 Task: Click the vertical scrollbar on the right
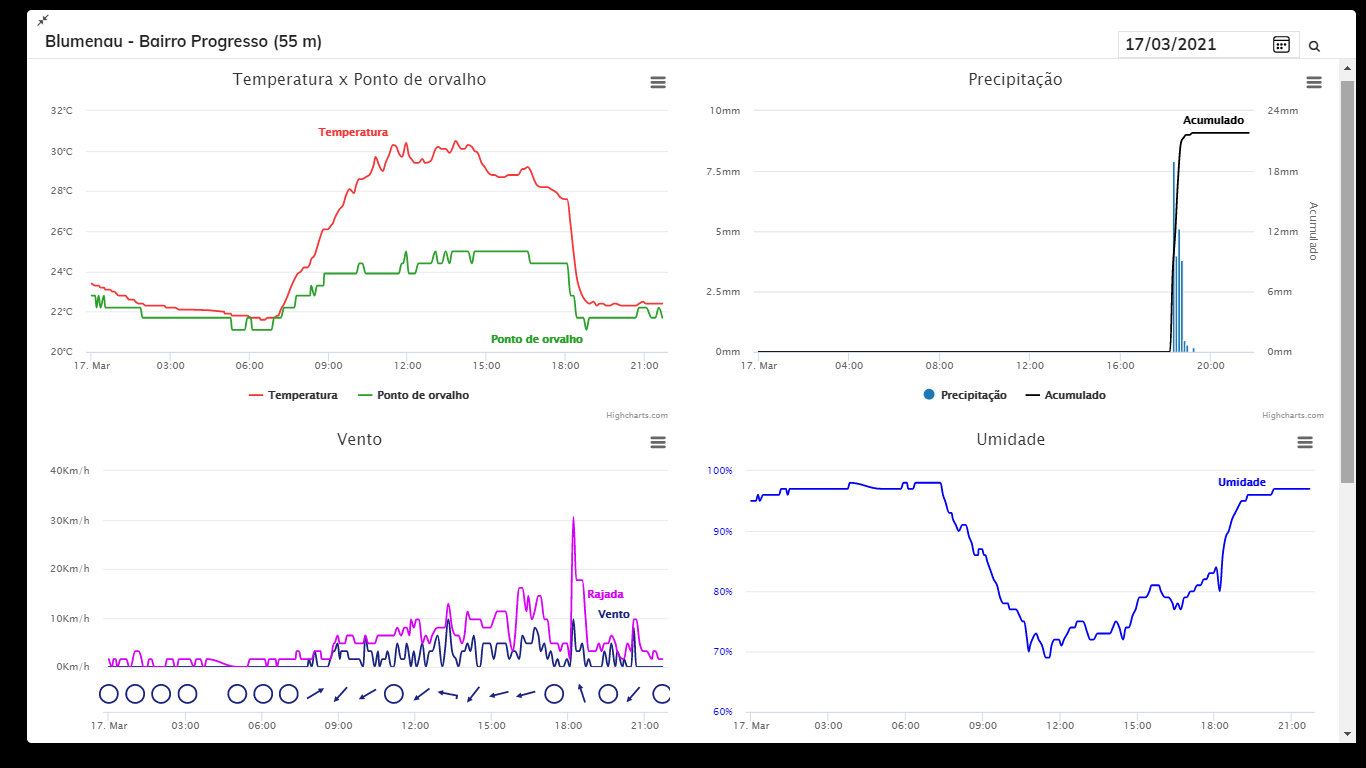[x=1347, y=280]
